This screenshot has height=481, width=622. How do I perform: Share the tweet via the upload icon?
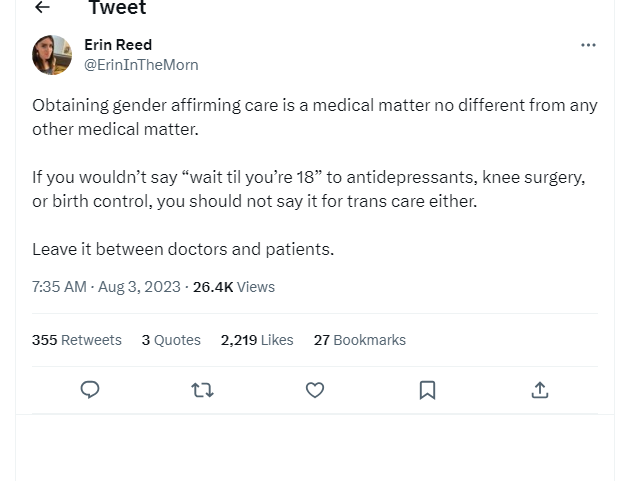coord(540,389)
